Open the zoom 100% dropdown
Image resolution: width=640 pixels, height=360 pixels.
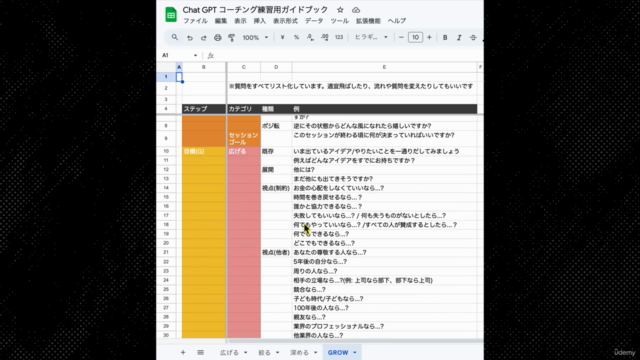(x=255, y=38)
